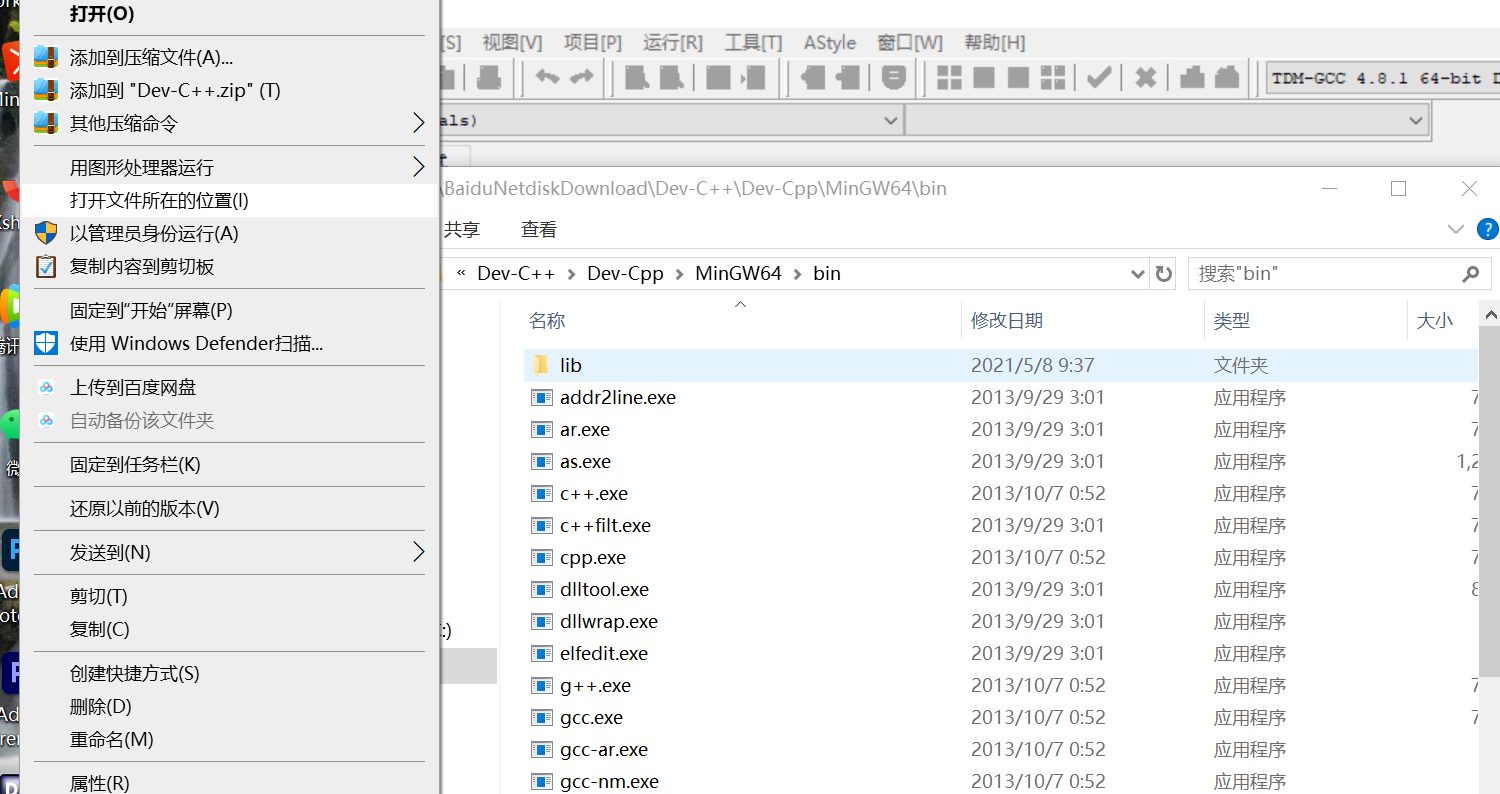Screen dimensions: 1500x794
Task: Click archive icon beside 添加到 "Dev-C++.zip"
Action: (x=46, y=90)
